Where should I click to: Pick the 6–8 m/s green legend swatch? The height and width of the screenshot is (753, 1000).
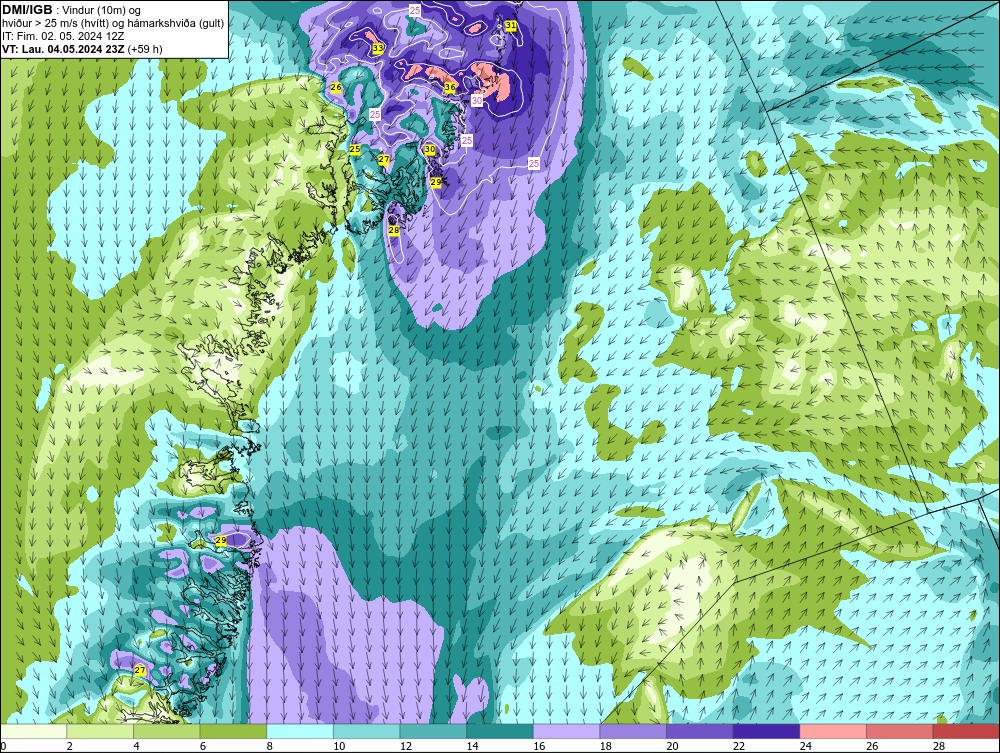[233, 731]
